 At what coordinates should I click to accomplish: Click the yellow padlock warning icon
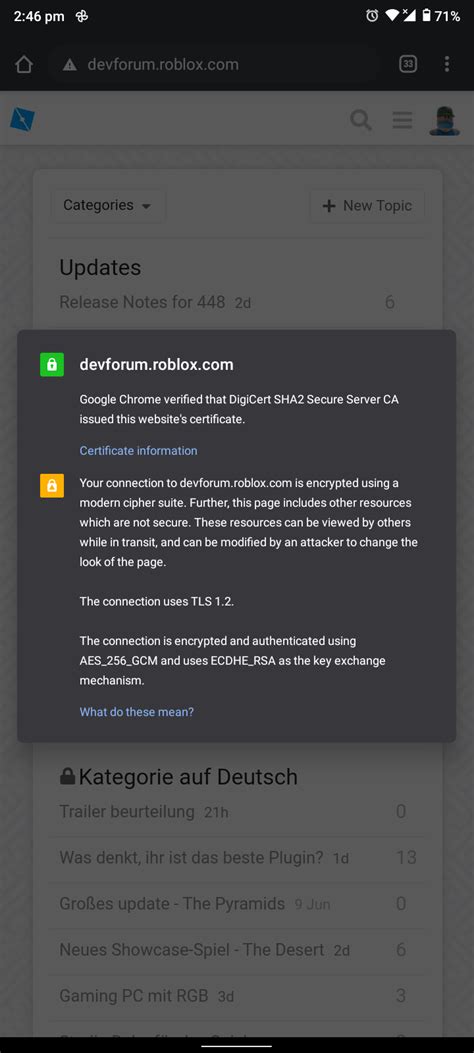(52, 486)
